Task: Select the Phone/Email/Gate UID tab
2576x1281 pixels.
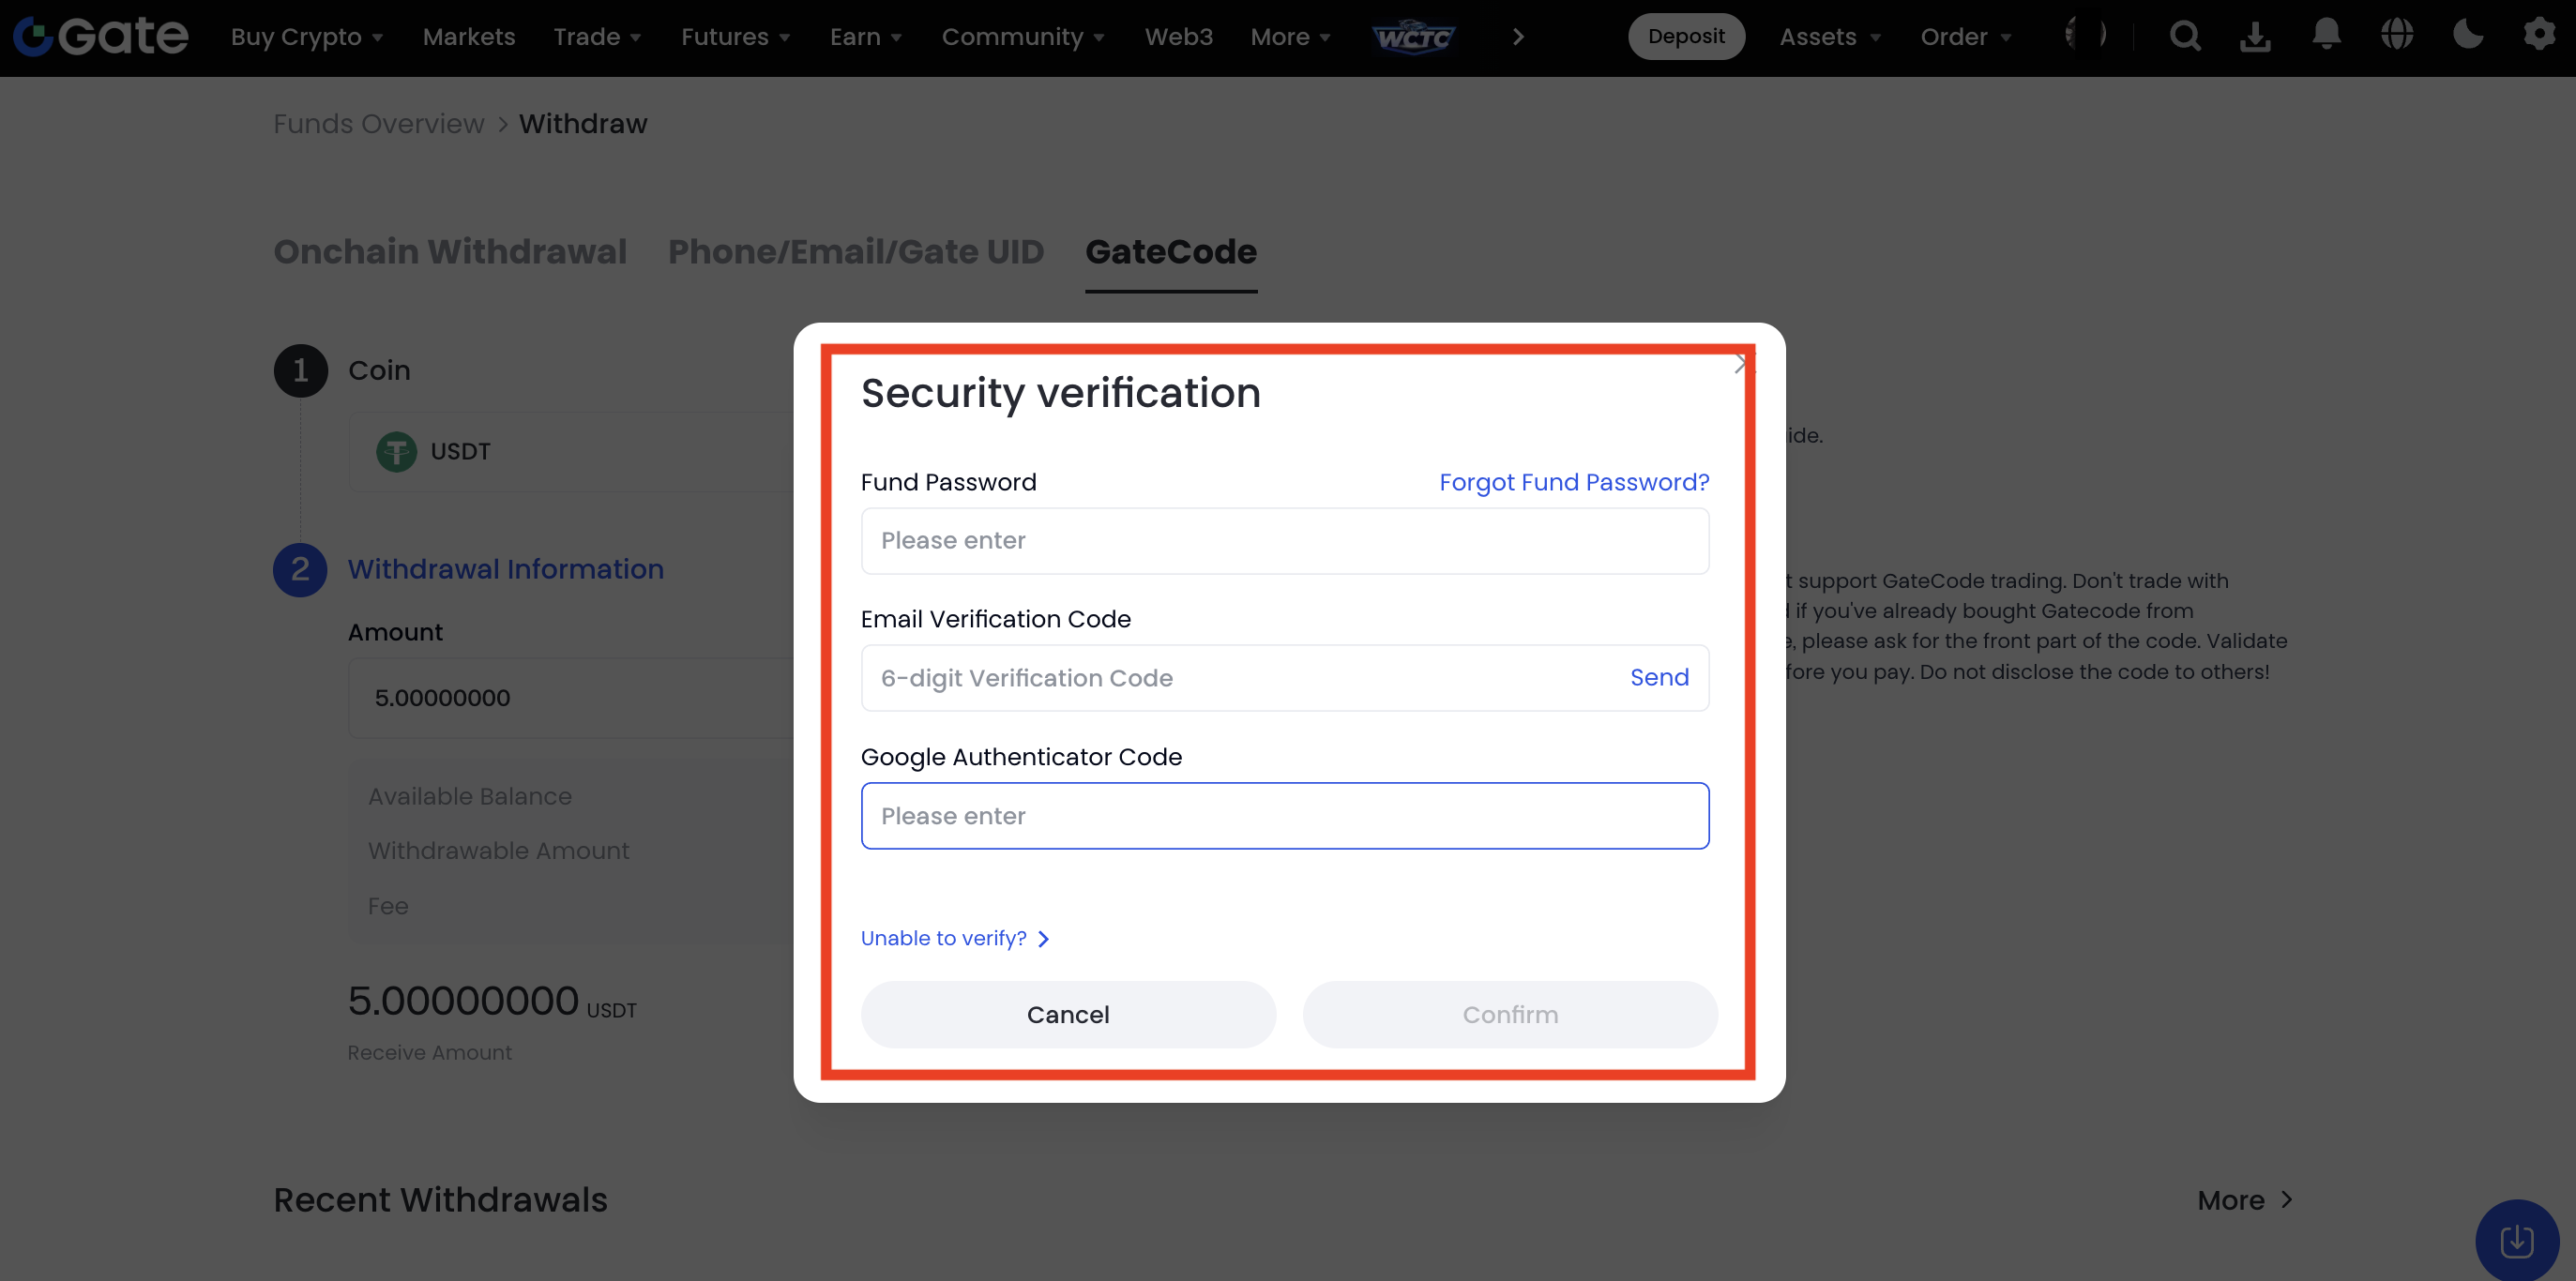Action: [x=856, y=252]
